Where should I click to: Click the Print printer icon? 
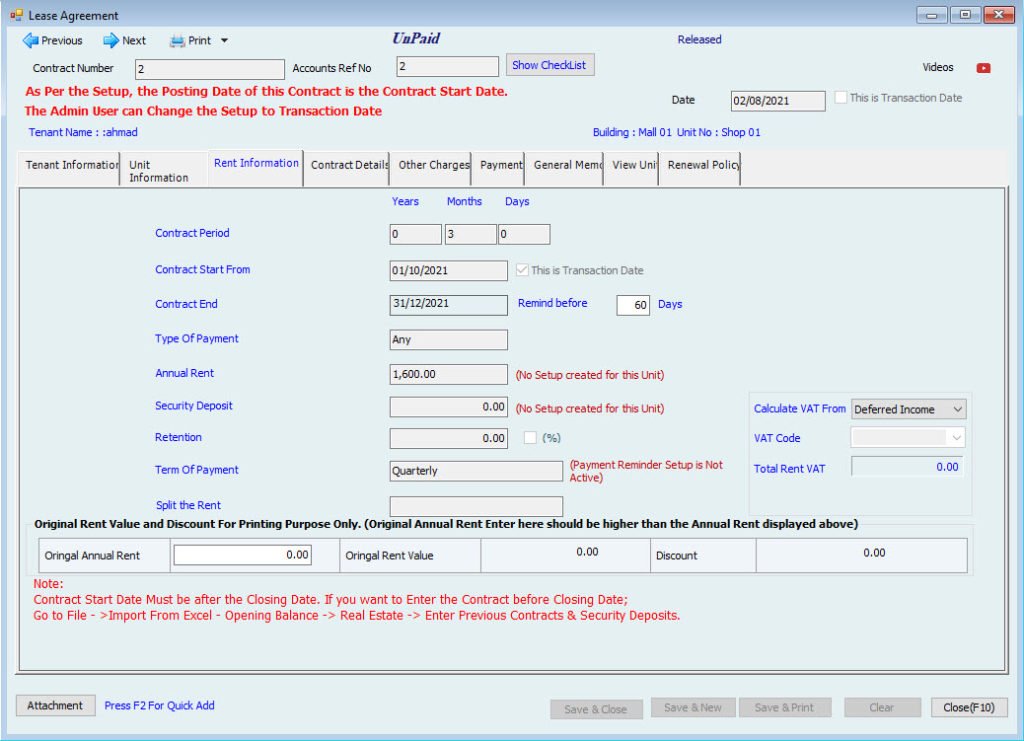click(x=177, y=41)
